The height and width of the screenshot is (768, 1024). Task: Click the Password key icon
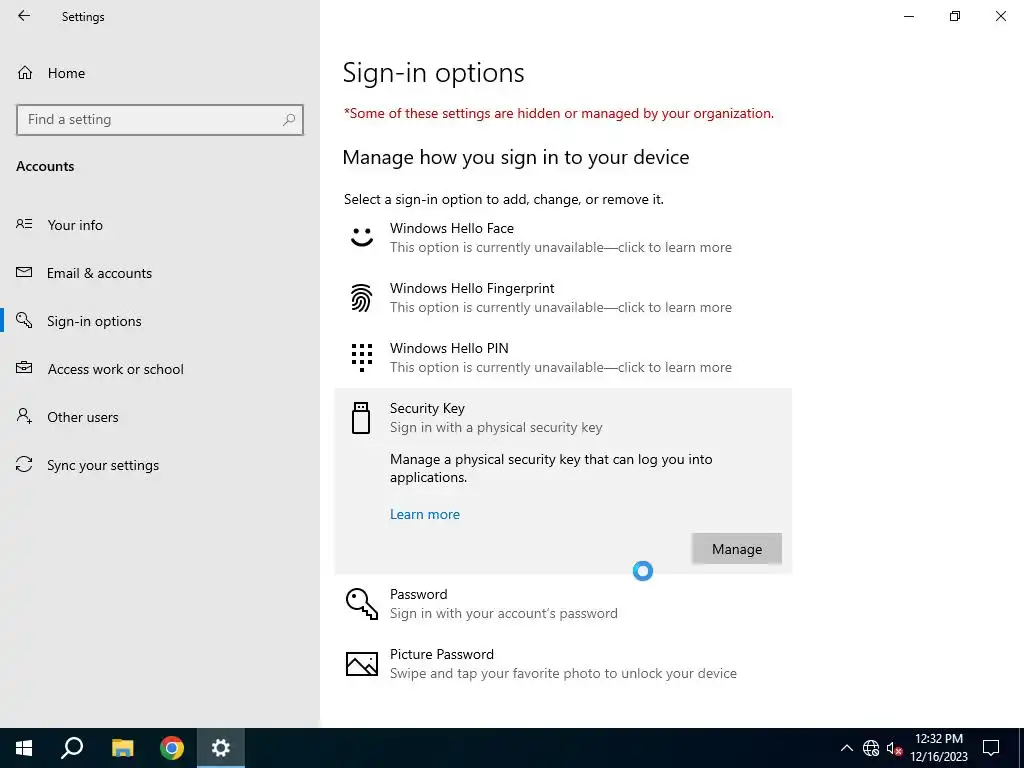pos(362,603)
